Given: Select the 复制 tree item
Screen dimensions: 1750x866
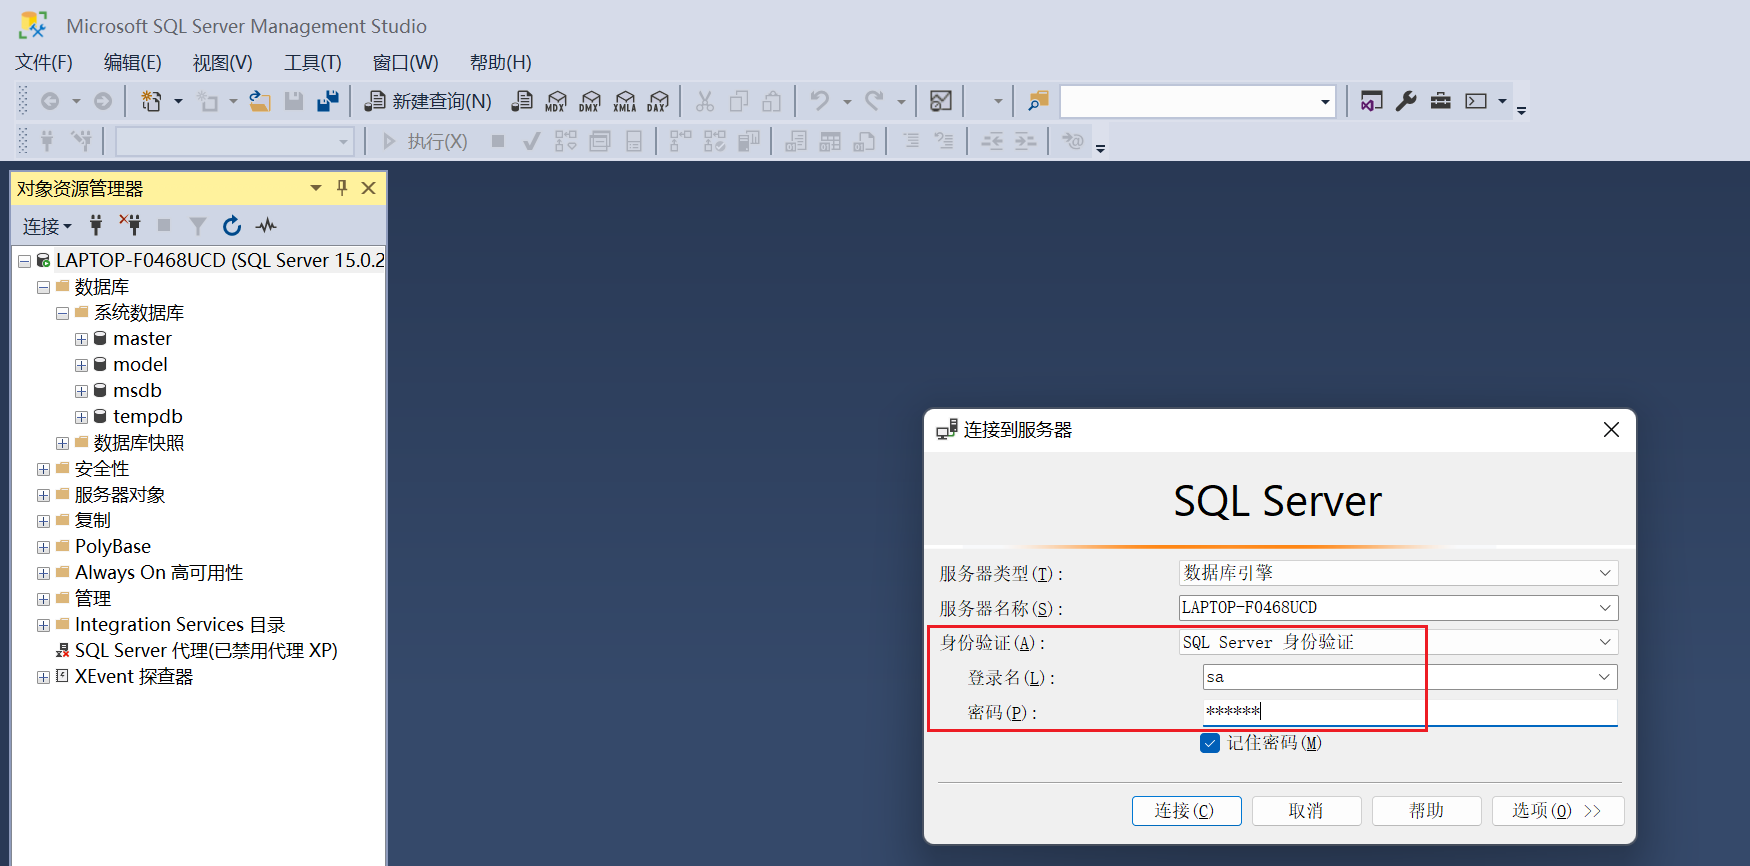Looking at the screenshot, I should click(93, 521).
